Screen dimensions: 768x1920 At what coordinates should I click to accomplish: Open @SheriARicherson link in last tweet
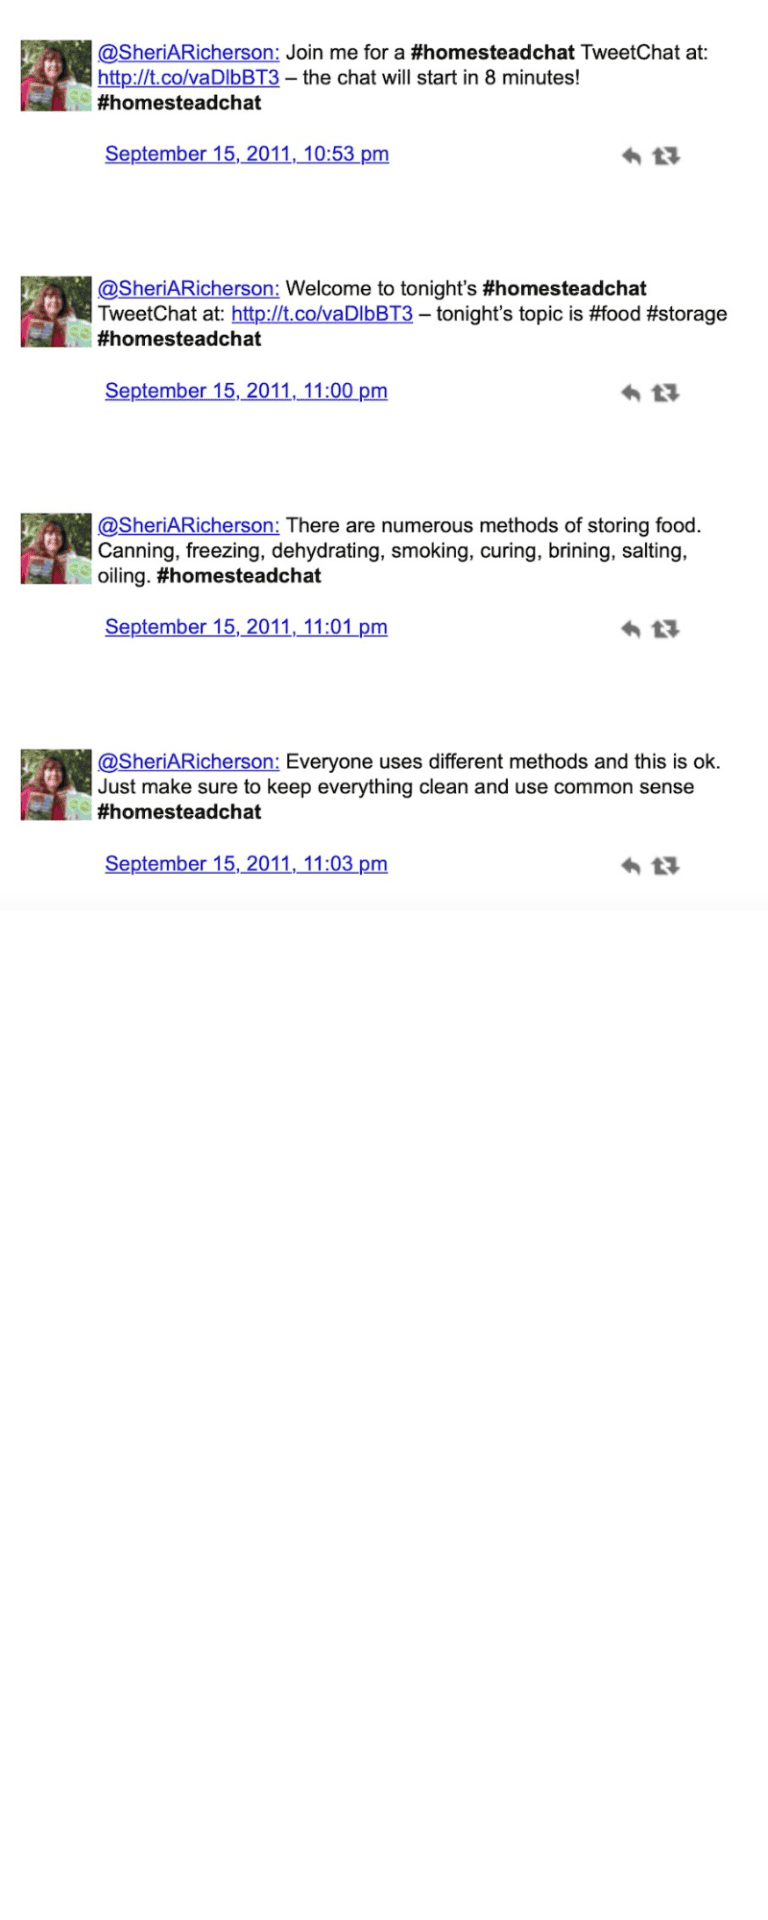(x=188, y=761)
